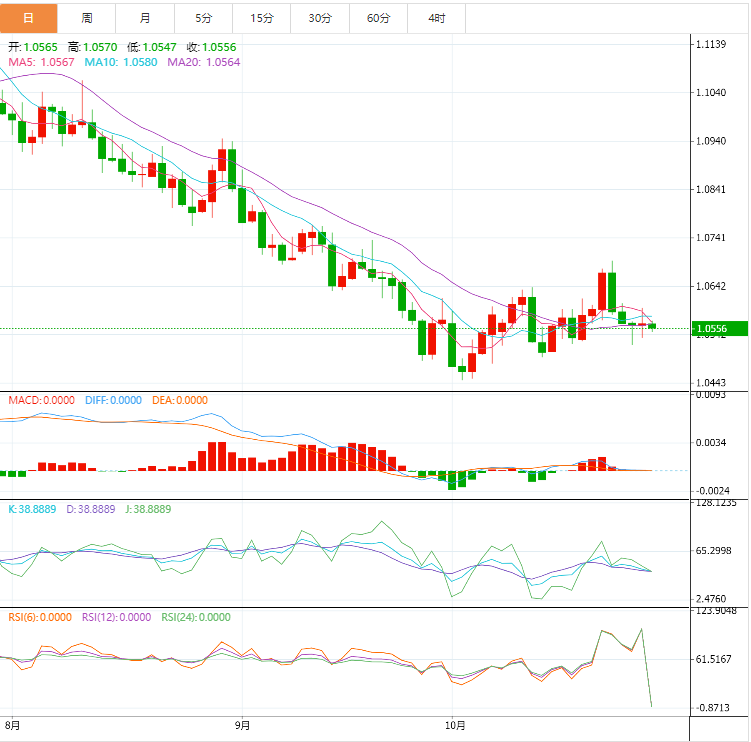Image resolution: width=751 pixels, height=742 pixels.
Task: Switch to the 周 weekly tab
Action: point(87,18)
